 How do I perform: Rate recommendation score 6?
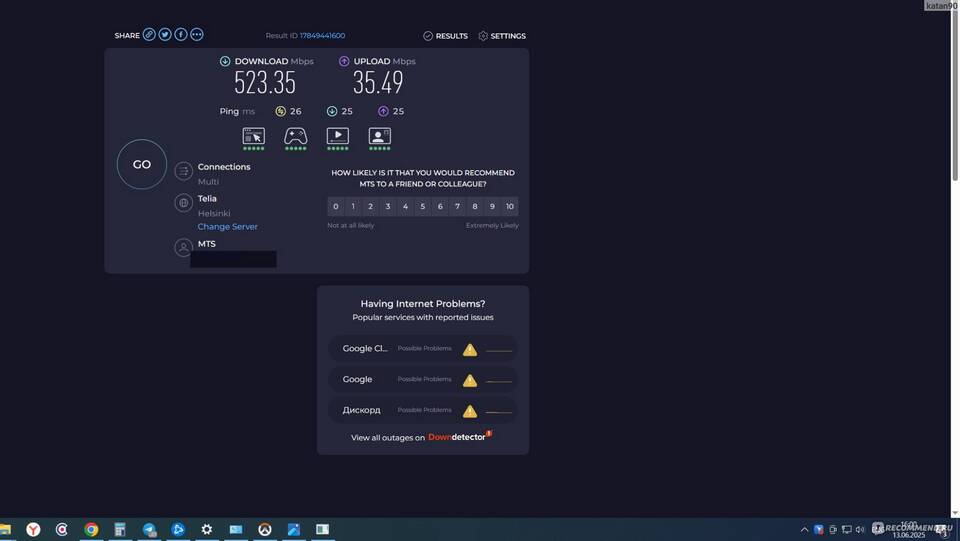(x=440, y=206)
